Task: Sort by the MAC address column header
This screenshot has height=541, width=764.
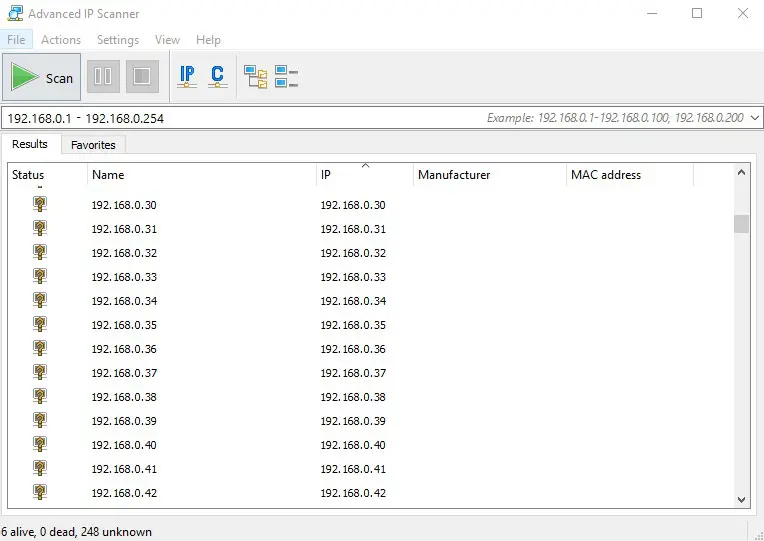Action: click(630, 175)
